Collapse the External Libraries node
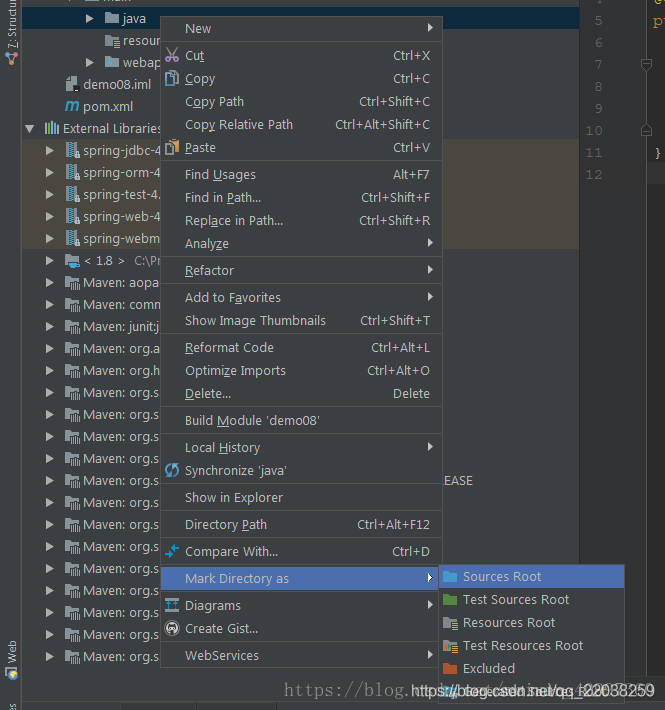 tap(30, 129)
